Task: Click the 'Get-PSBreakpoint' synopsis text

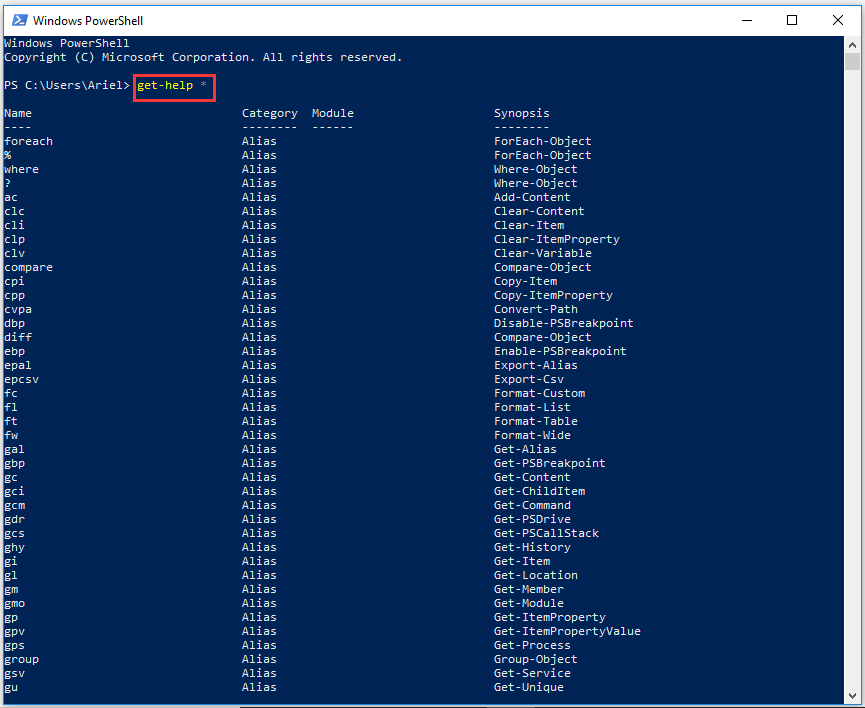Action: (550, 464)
